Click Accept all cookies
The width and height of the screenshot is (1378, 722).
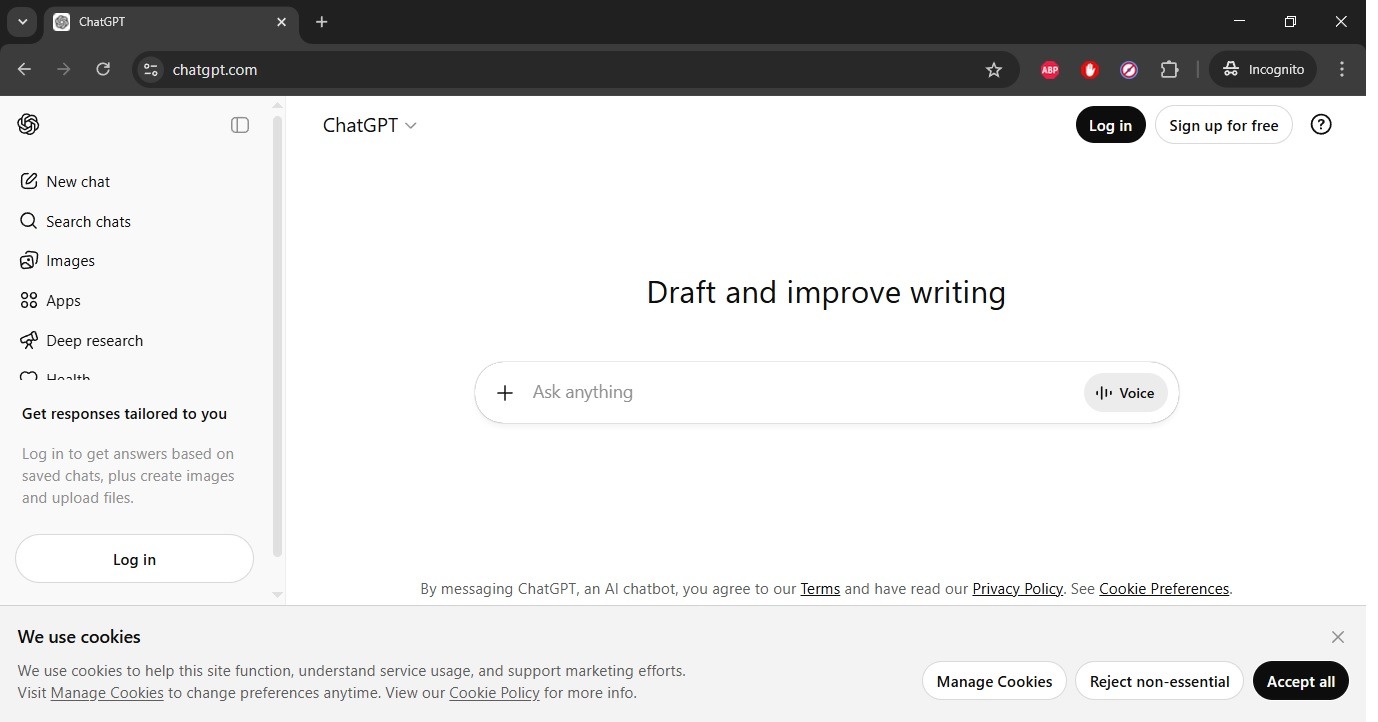point(1300,681)
